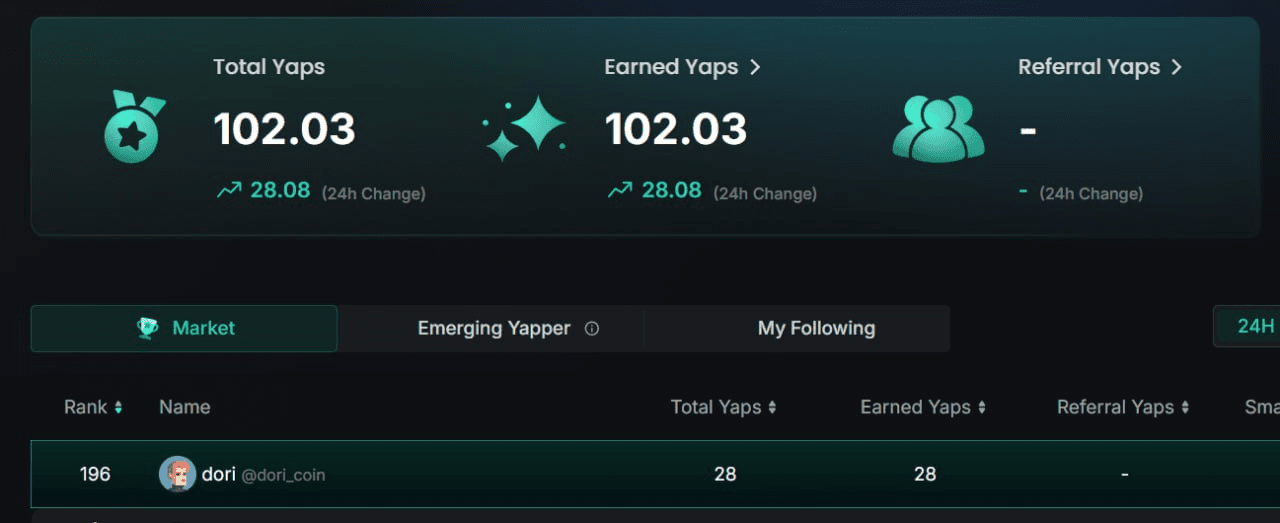Click the sparkle stars icon beside Earned Yaps
Screen dimensions: 1280x523
[x=524, y=128]
